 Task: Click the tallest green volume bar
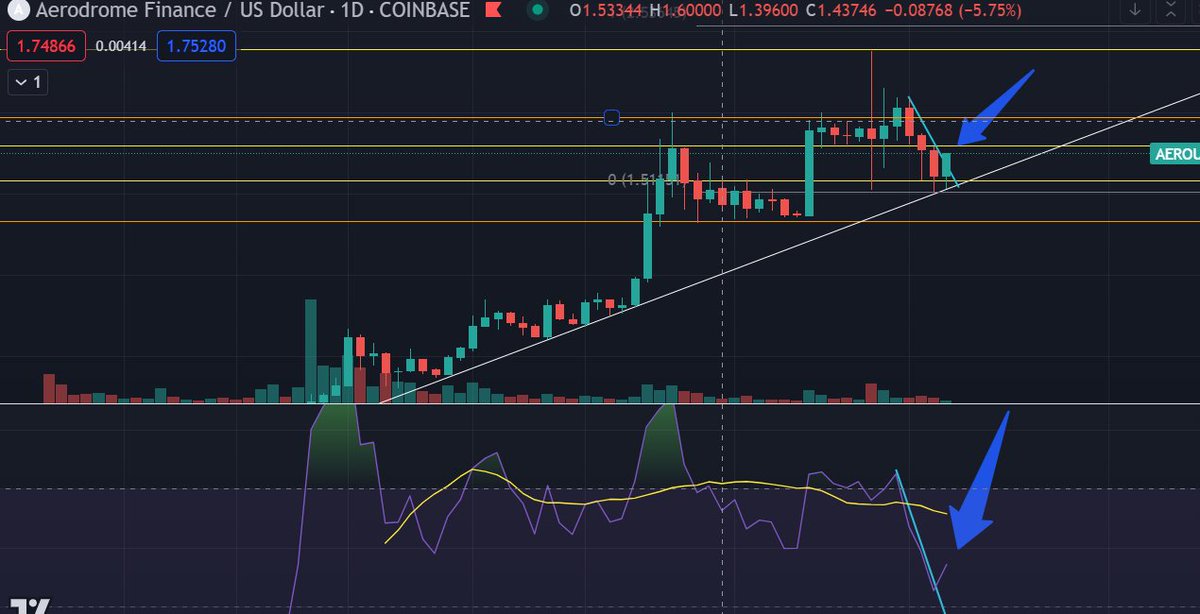click(311, 351)
